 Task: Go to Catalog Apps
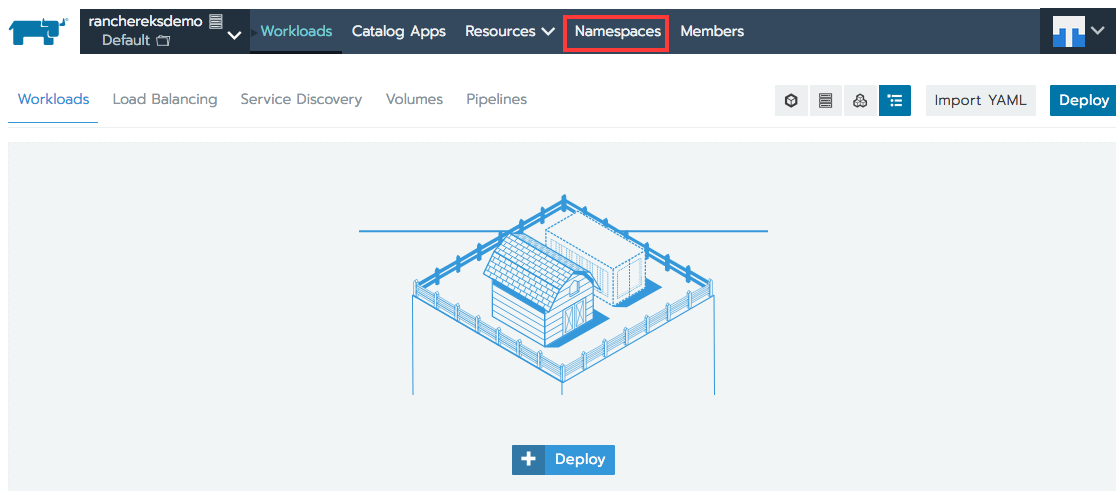[399, 31]
